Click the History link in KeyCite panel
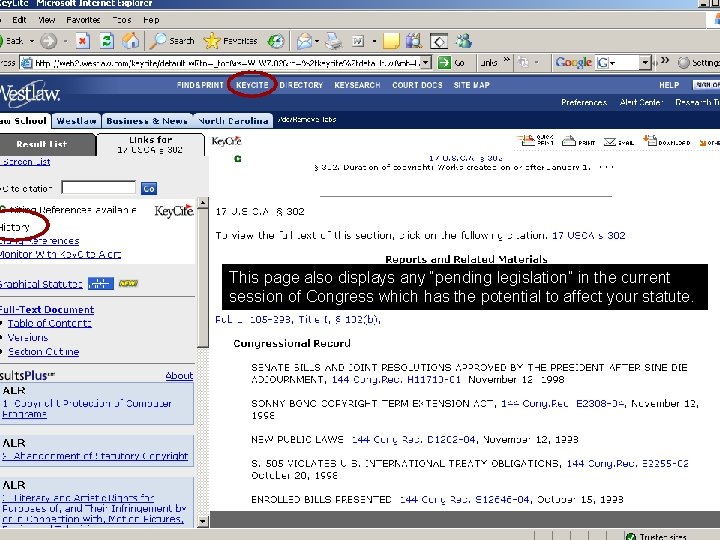This screenshot has width=720, height=540. click(15, 227)
